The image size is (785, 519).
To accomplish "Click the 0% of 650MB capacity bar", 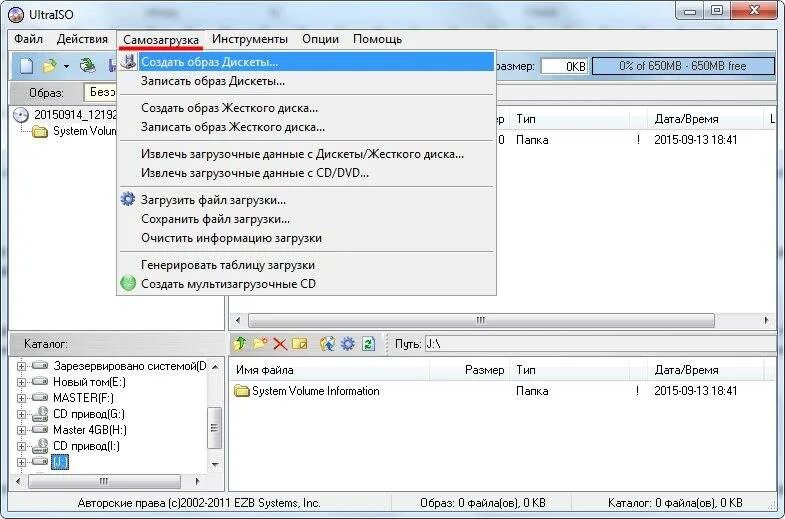I will [x=683, y=66].
